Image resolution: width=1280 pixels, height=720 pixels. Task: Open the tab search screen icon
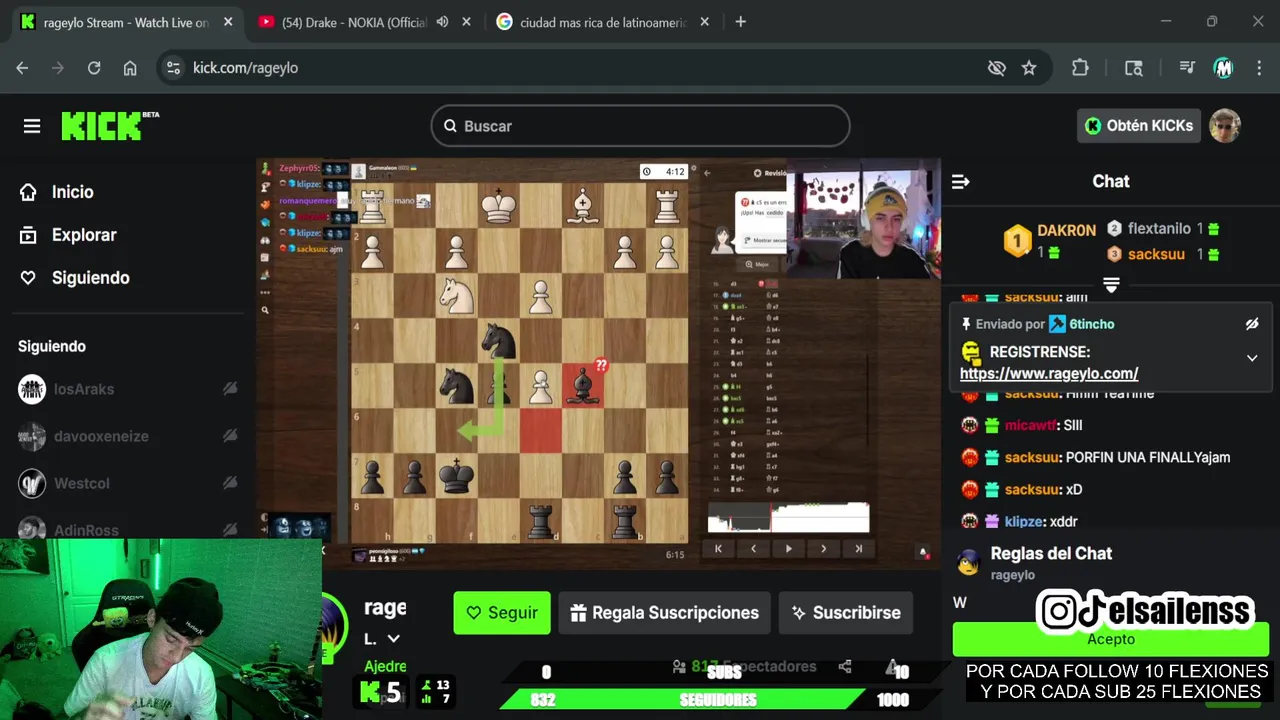click(1134, 68)
